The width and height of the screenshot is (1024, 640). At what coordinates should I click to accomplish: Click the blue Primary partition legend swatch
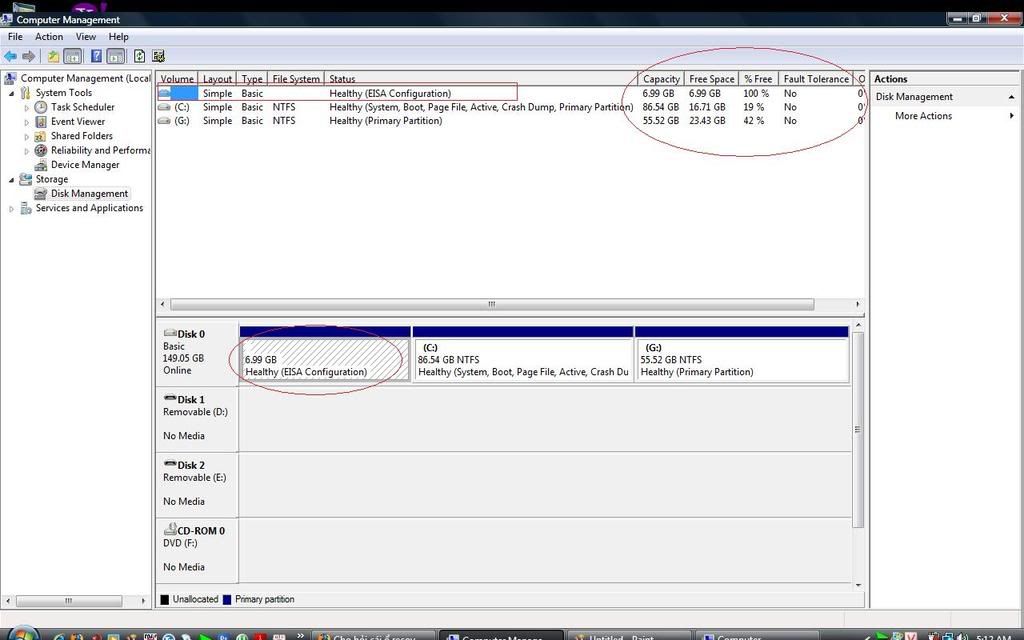[227, 600]
